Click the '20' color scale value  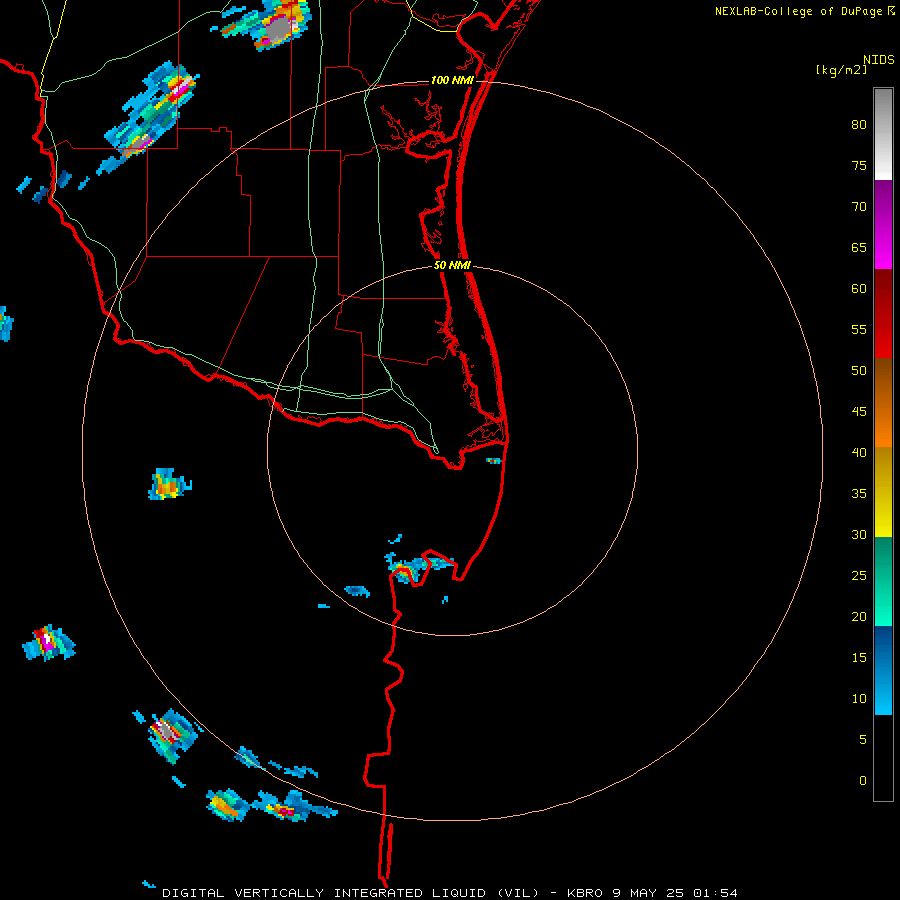859,617
